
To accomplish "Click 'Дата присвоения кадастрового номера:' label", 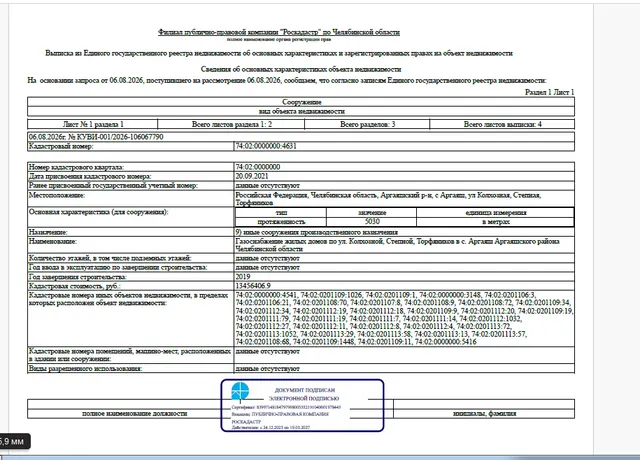I will [x=90, y=176].
